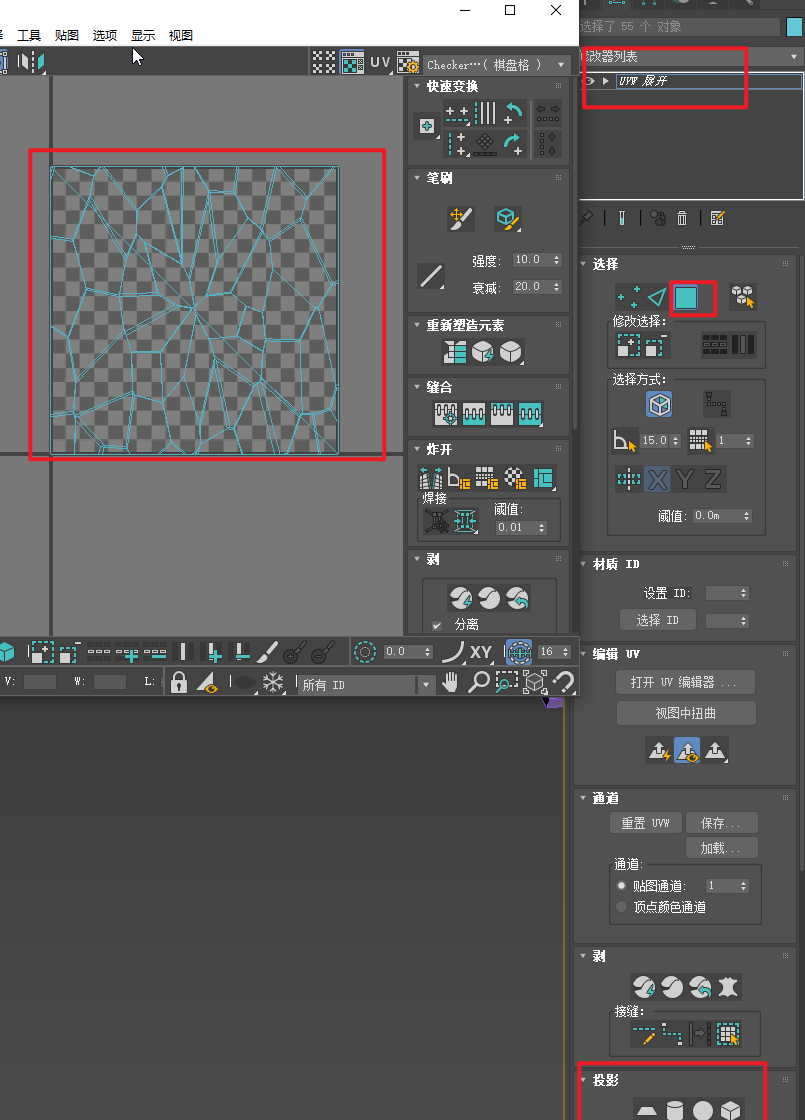Activate the polygon sub-object selection mode
805x1120 pixels.
click(x=686, y=298)
